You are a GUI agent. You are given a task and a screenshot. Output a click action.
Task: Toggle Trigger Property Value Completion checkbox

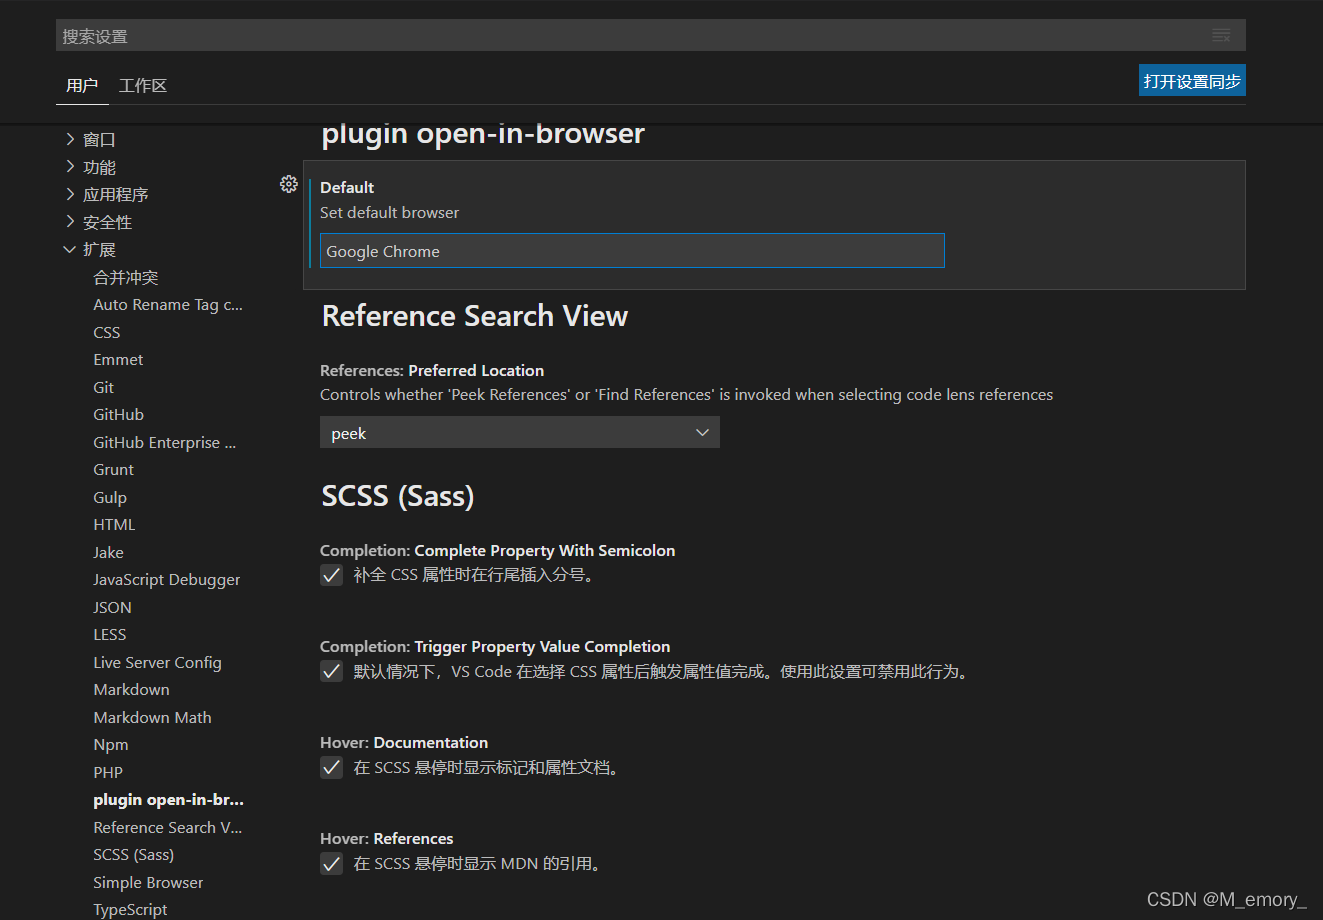point(332,671)
